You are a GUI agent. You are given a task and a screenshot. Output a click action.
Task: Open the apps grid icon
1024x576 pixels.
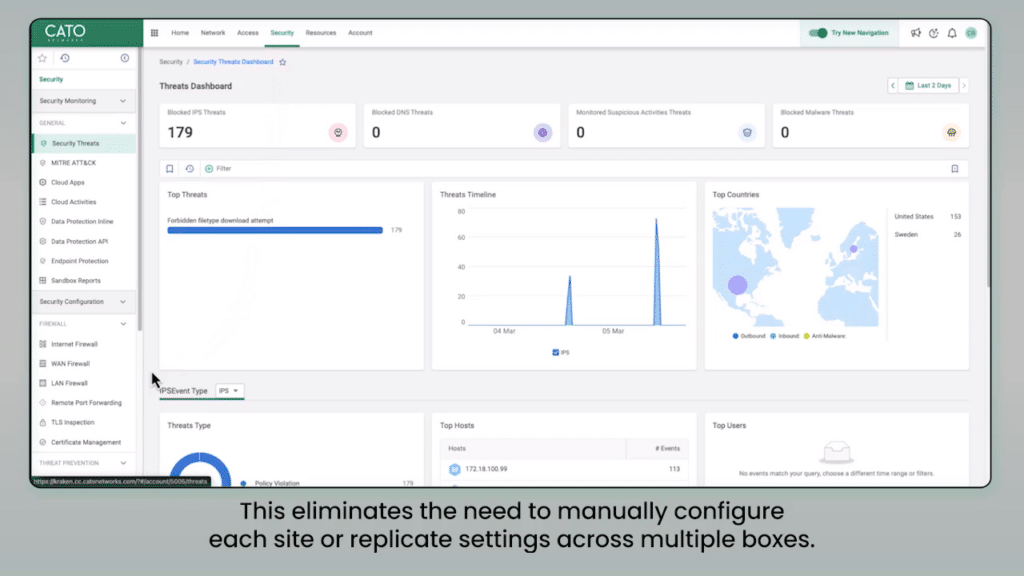click(x=154, y=33)
